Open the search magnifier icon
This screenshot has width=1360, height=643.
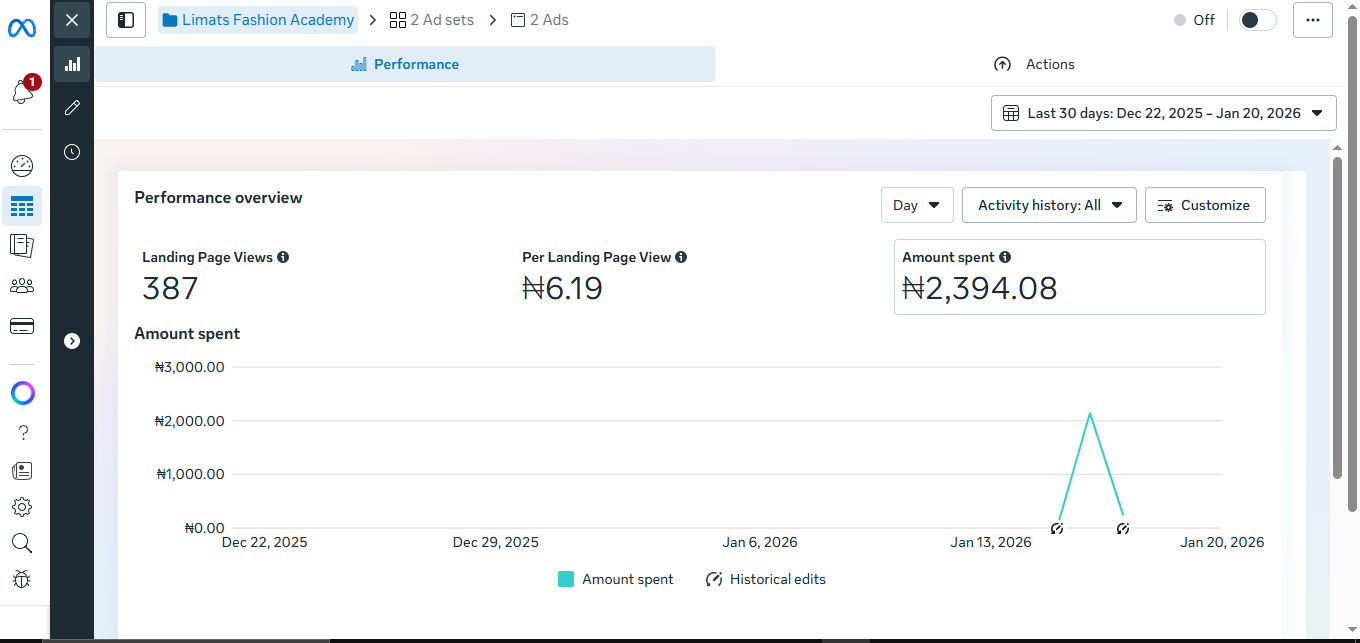point(22,543)
